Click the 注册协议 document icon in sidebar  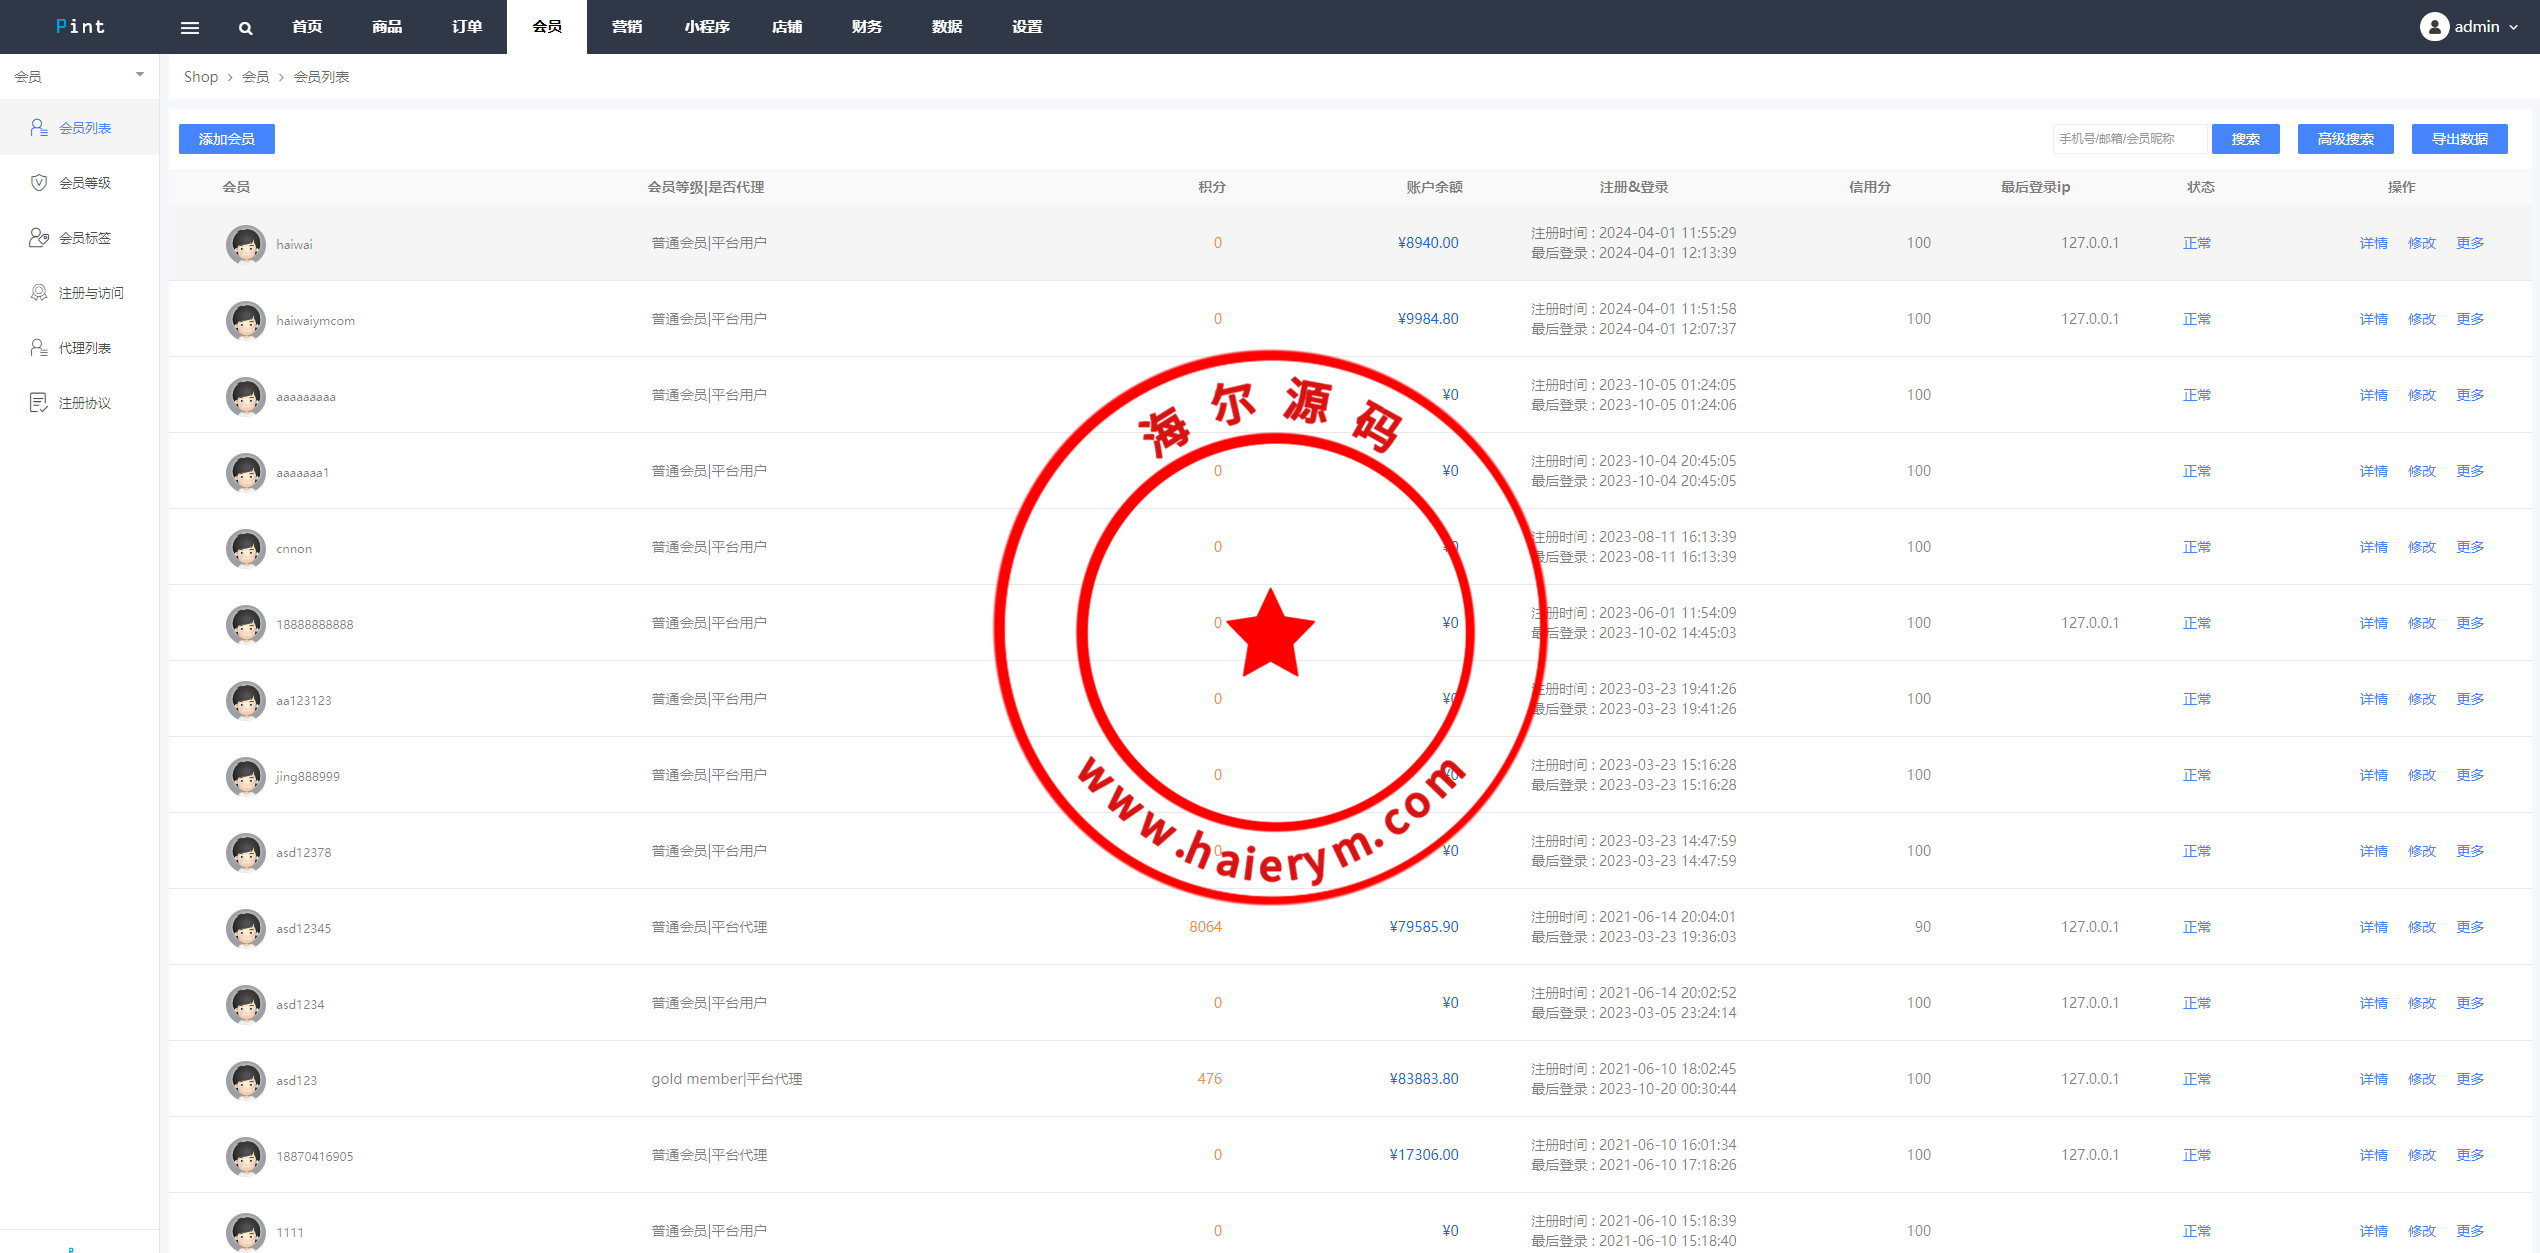[x=39, y=402]
